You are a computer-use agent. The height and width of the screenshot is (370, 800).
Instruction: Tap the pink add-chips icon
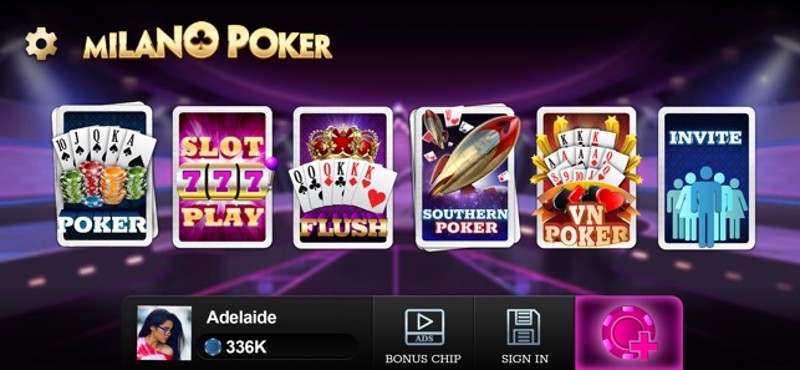[629, 333]
